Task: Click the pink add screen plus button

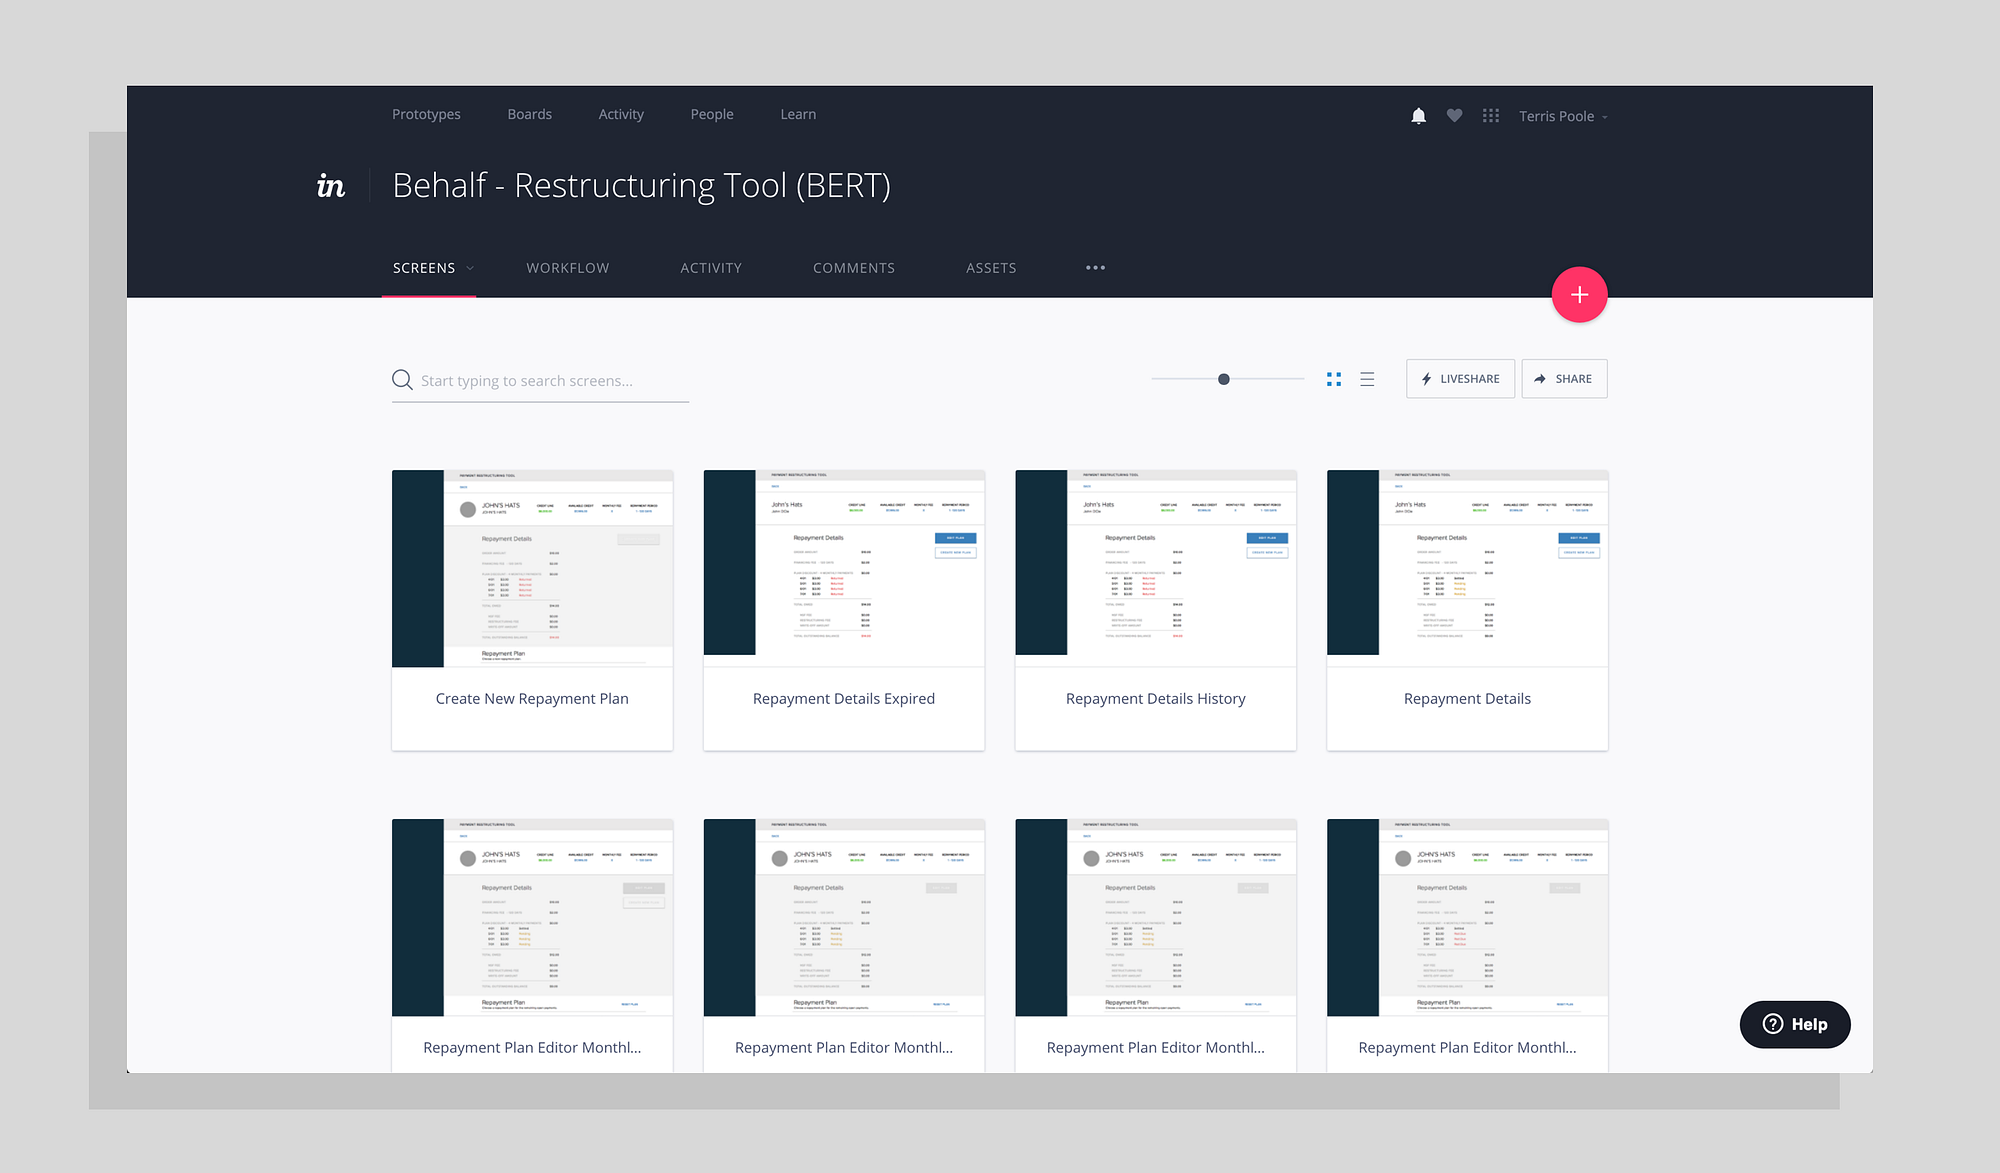Action: [x=1579, y=295]
